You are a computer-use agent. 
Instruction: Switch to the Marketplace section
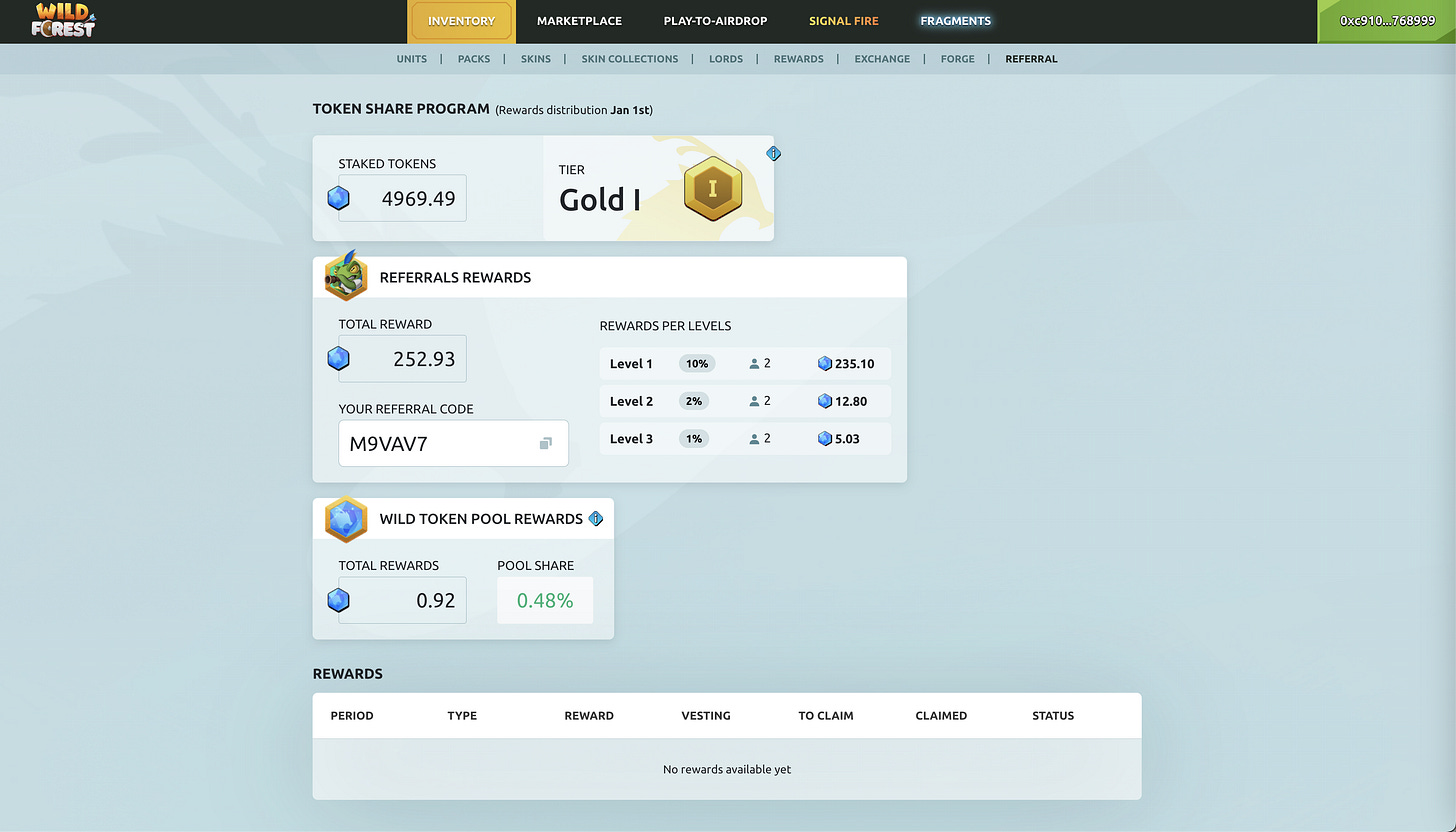(579, 20)
